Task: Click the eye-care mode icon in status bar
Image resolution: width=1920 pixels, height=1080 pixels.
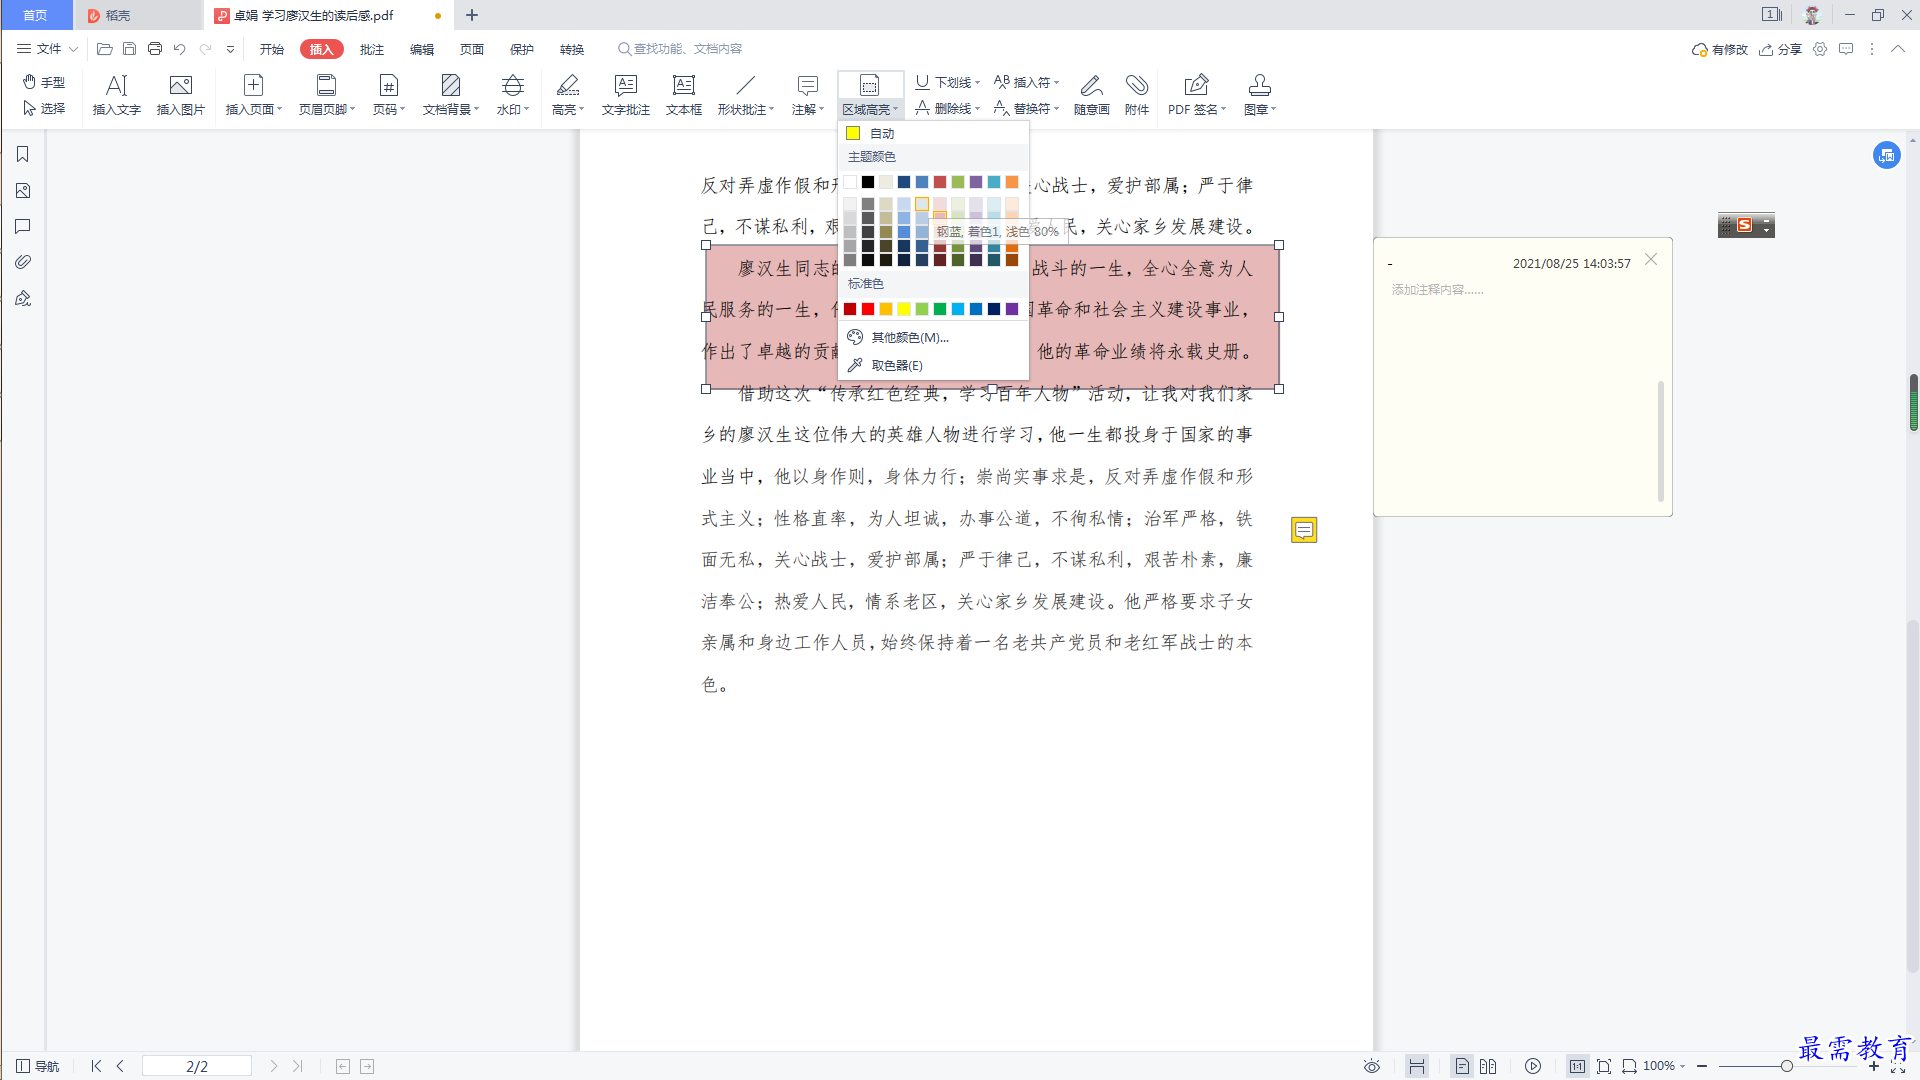Action: (1372, 1066)
